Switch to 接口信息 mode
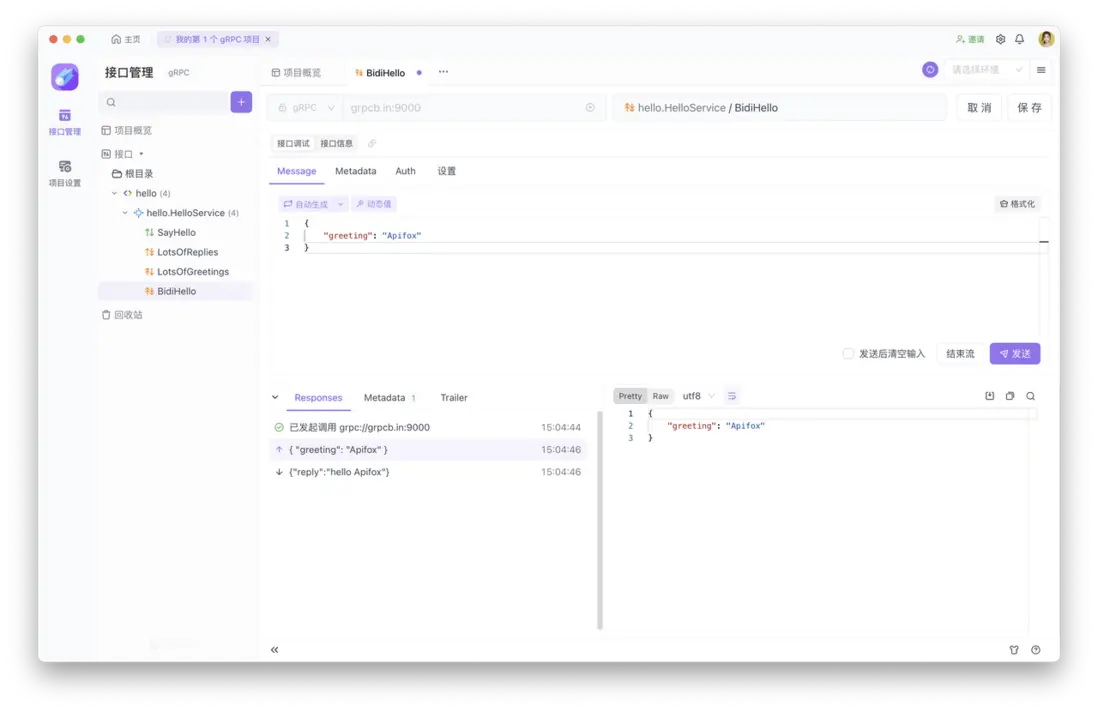 [336, 144]
